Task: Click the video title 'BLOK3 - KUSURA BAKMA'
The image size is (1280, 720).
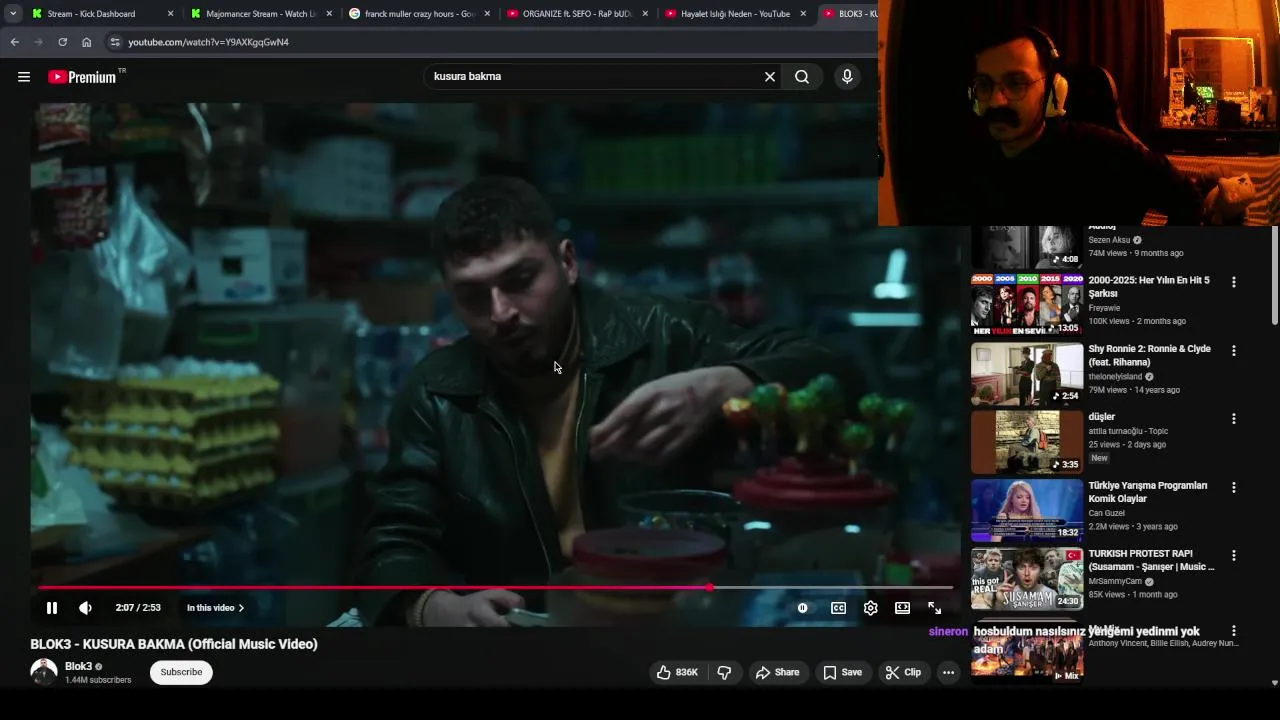Action: (174, 644)
